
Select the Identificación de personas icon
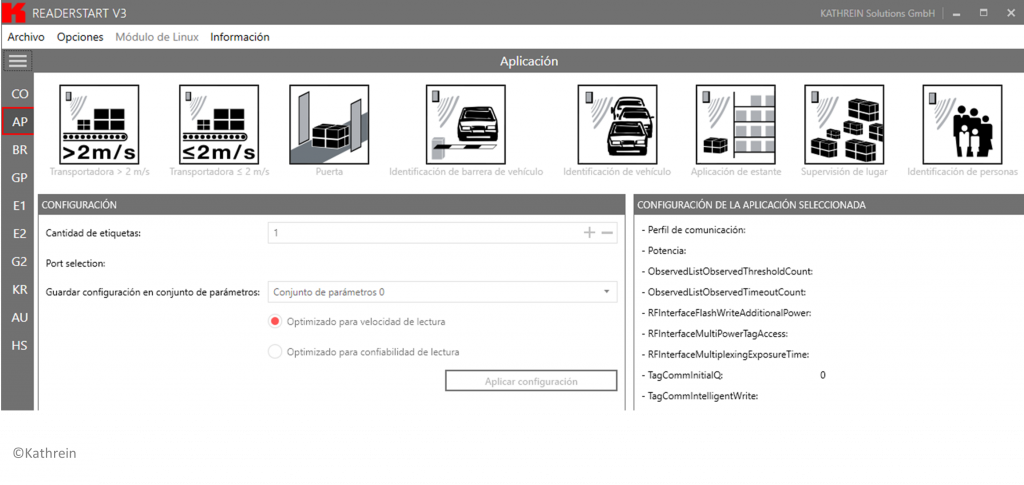pos(962,124)
